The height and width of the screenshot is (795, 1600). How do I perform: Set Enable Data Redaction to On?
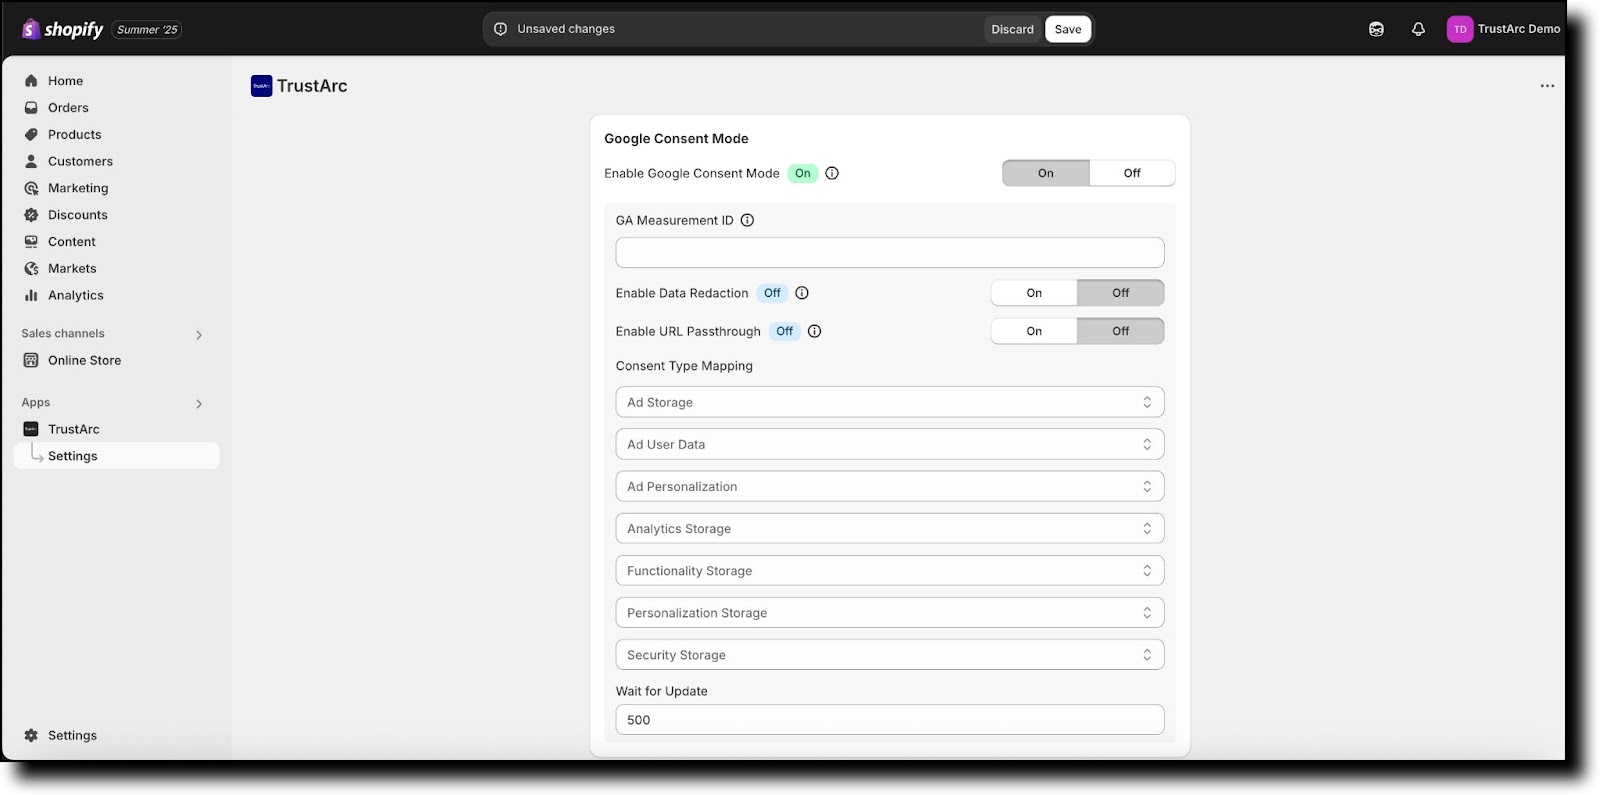pyautogui.click(x=1034, y=293)
